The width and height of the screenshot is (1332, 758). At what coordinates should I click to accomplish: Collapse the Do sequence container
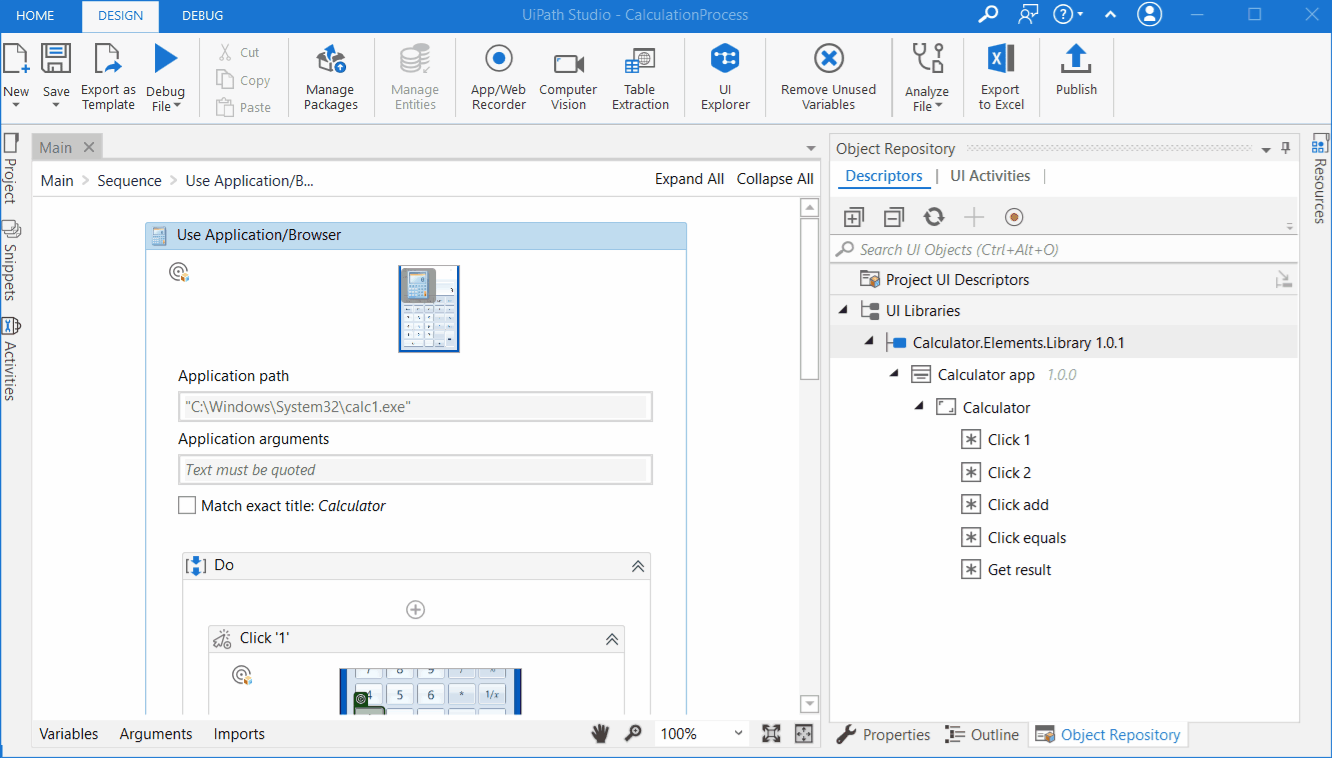[637, 566]
